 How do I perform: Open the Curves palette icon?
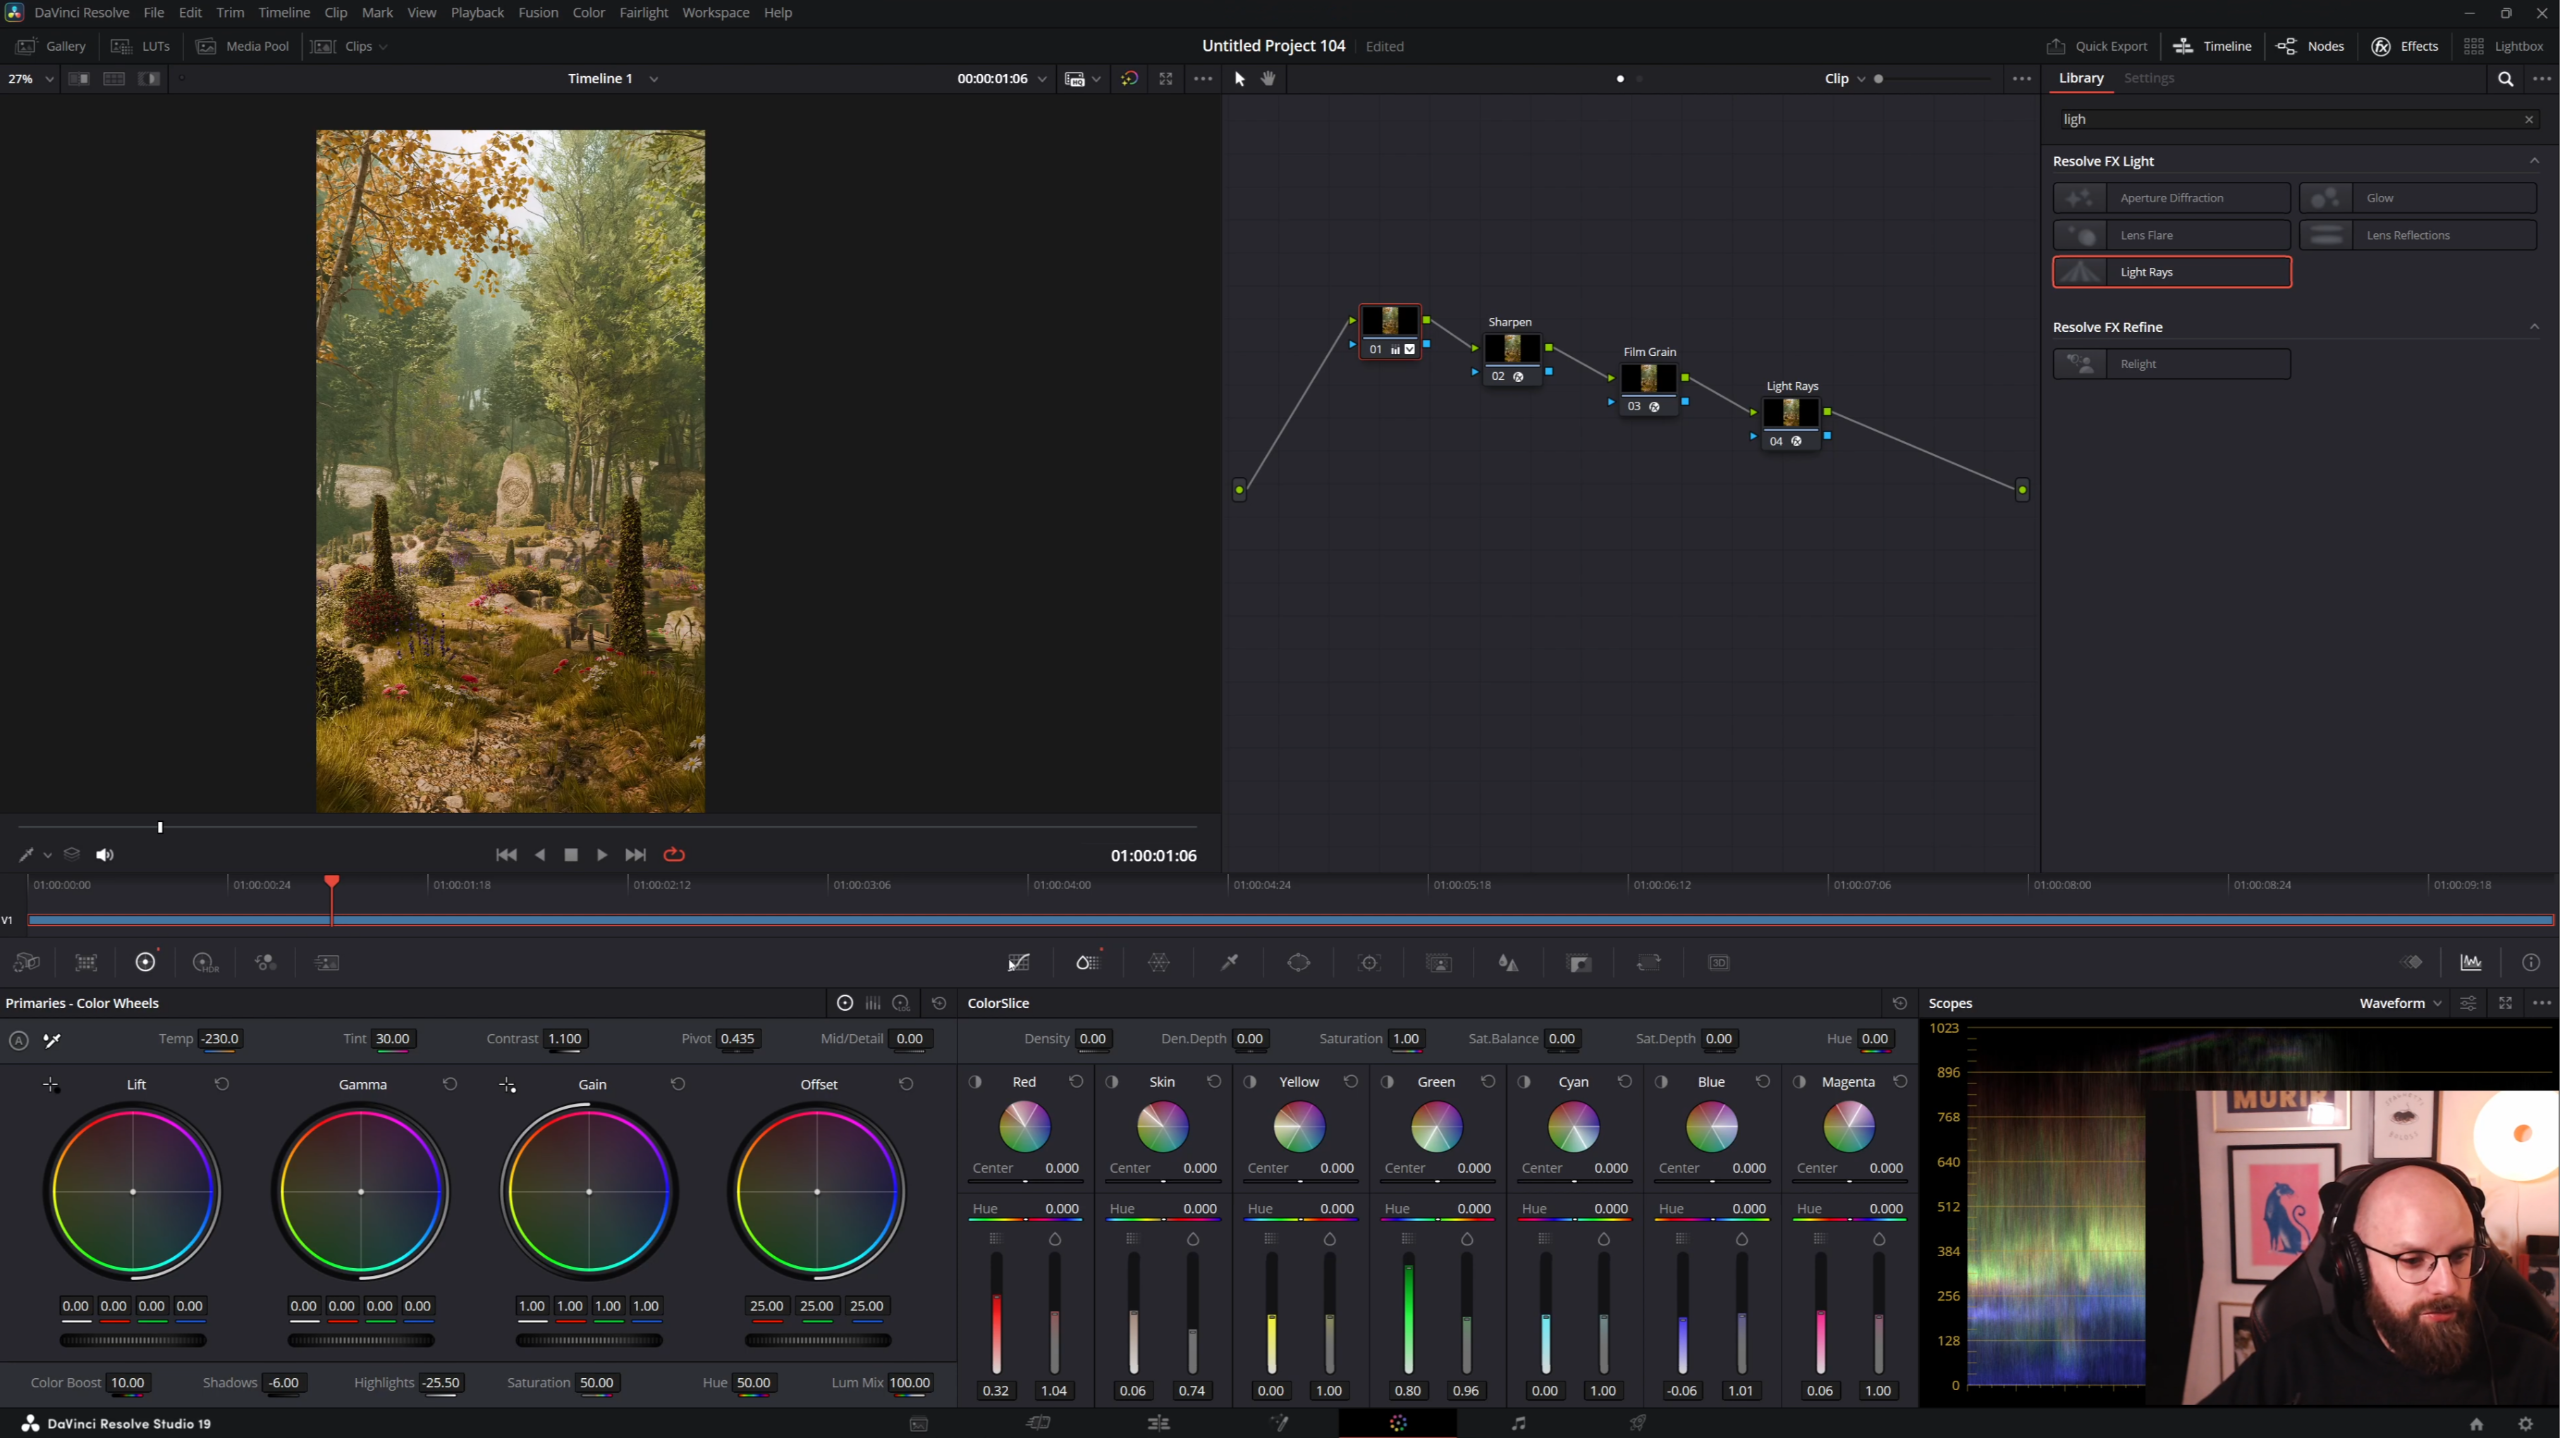pos(1018,962)
